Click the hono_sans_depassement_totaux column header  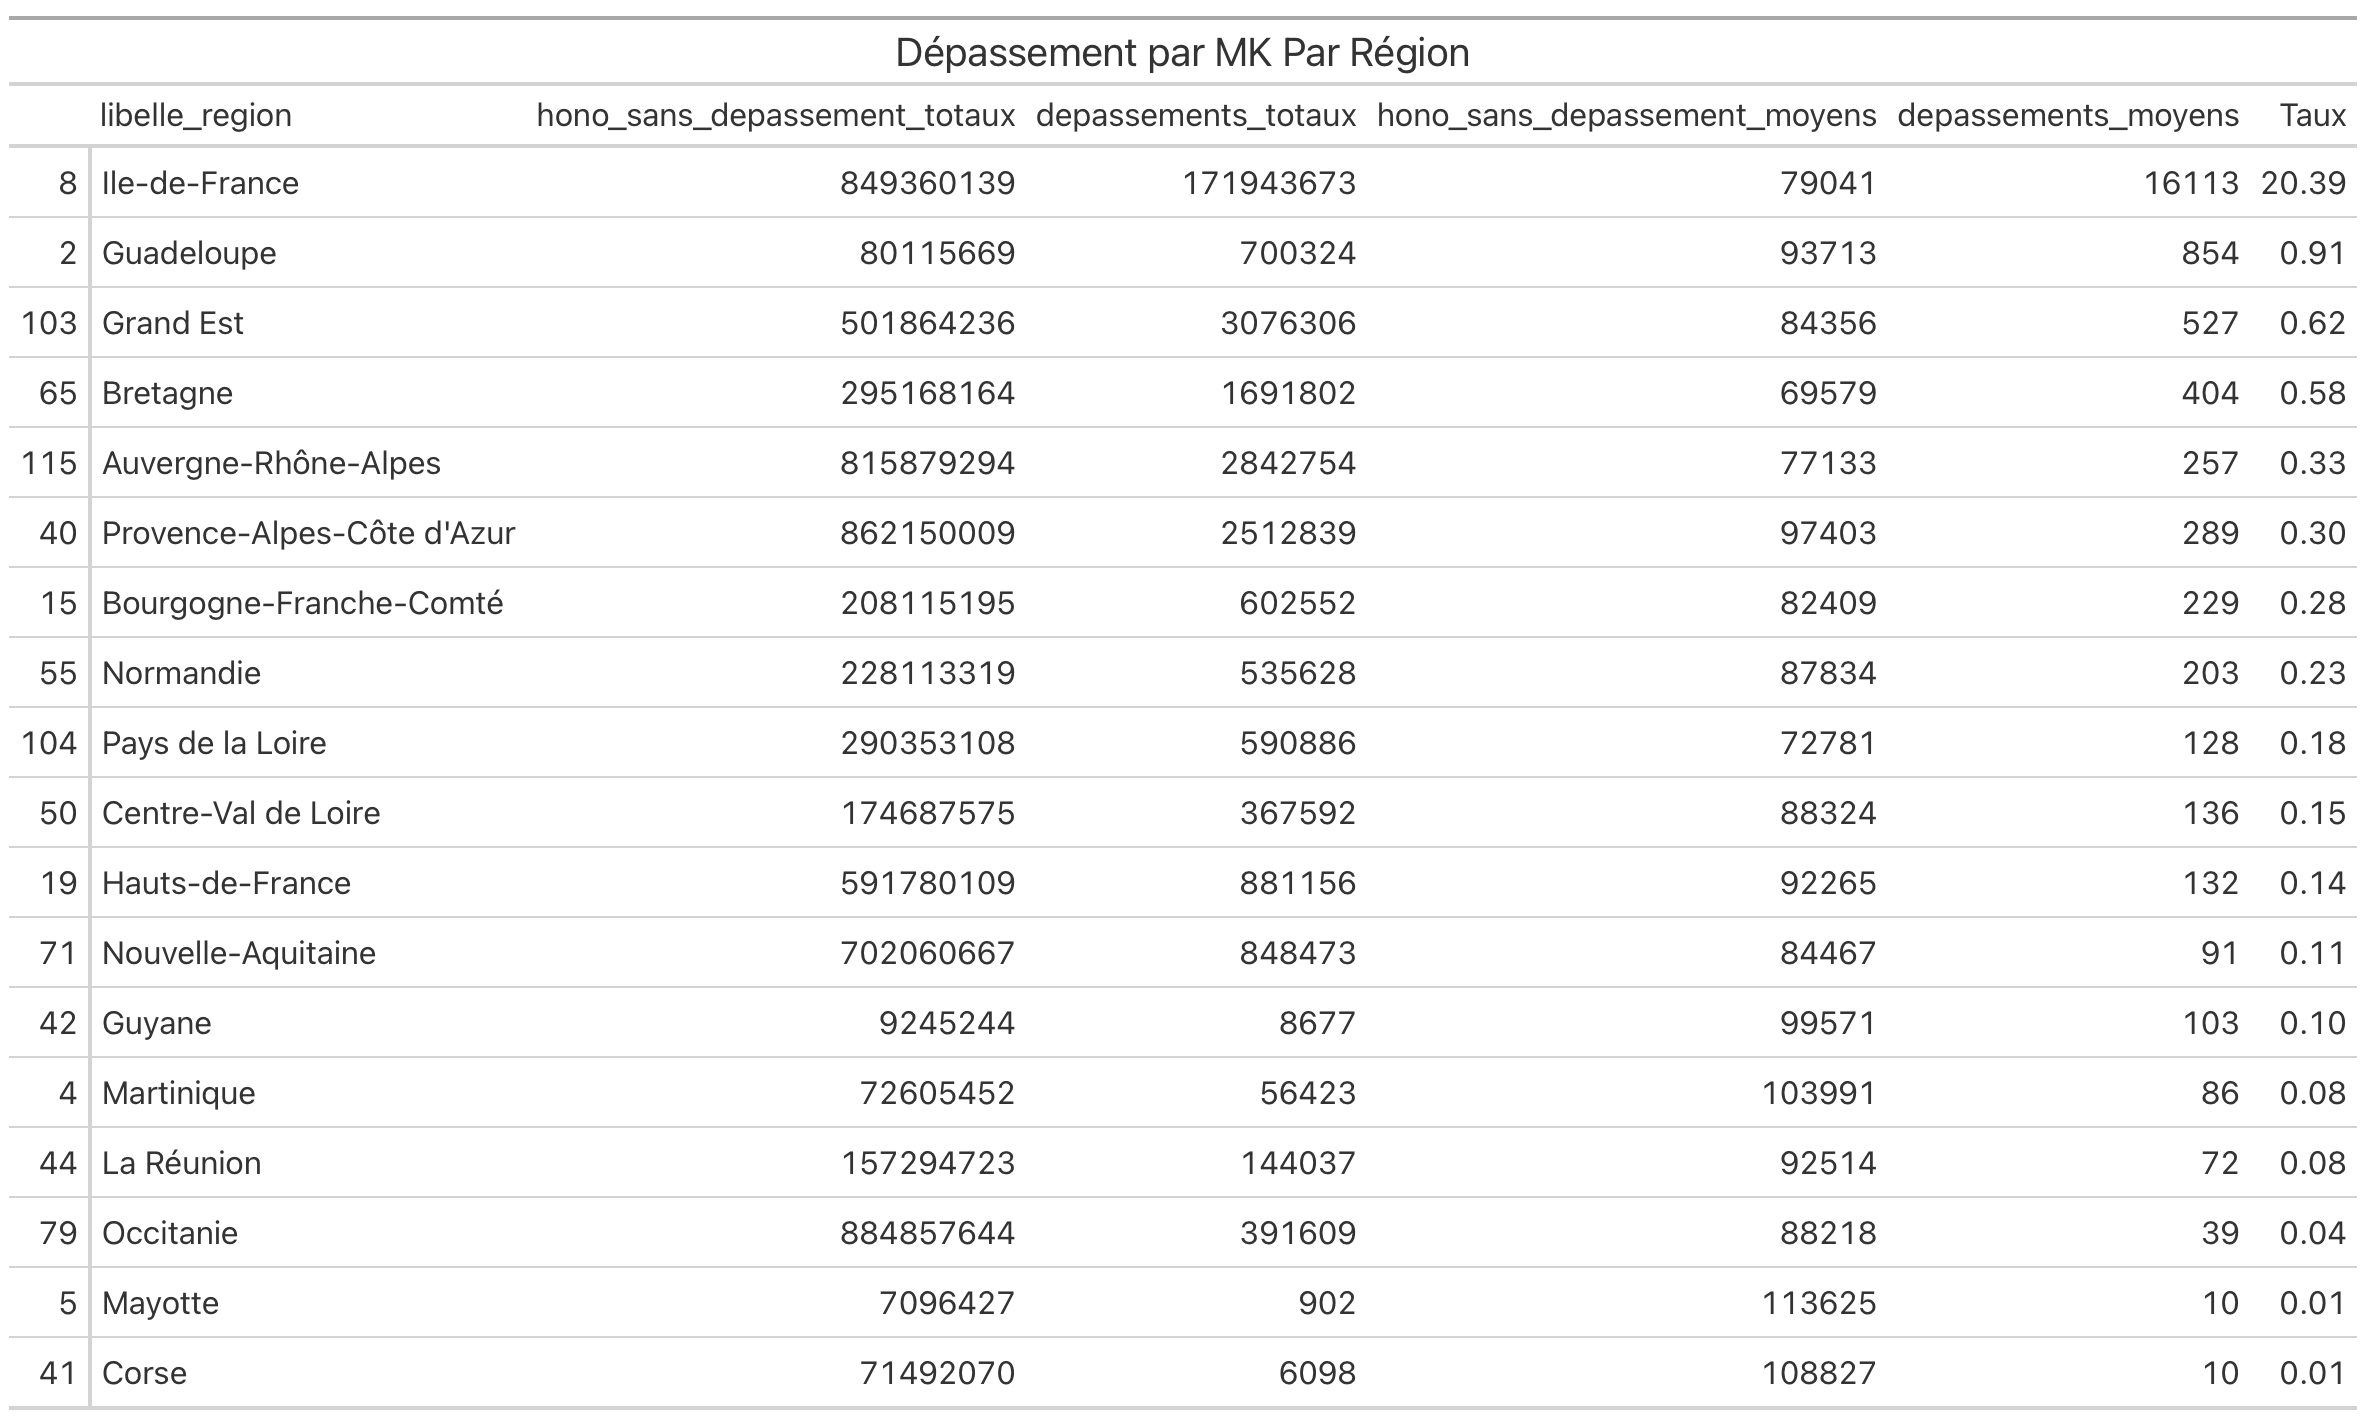pos(775,115)
